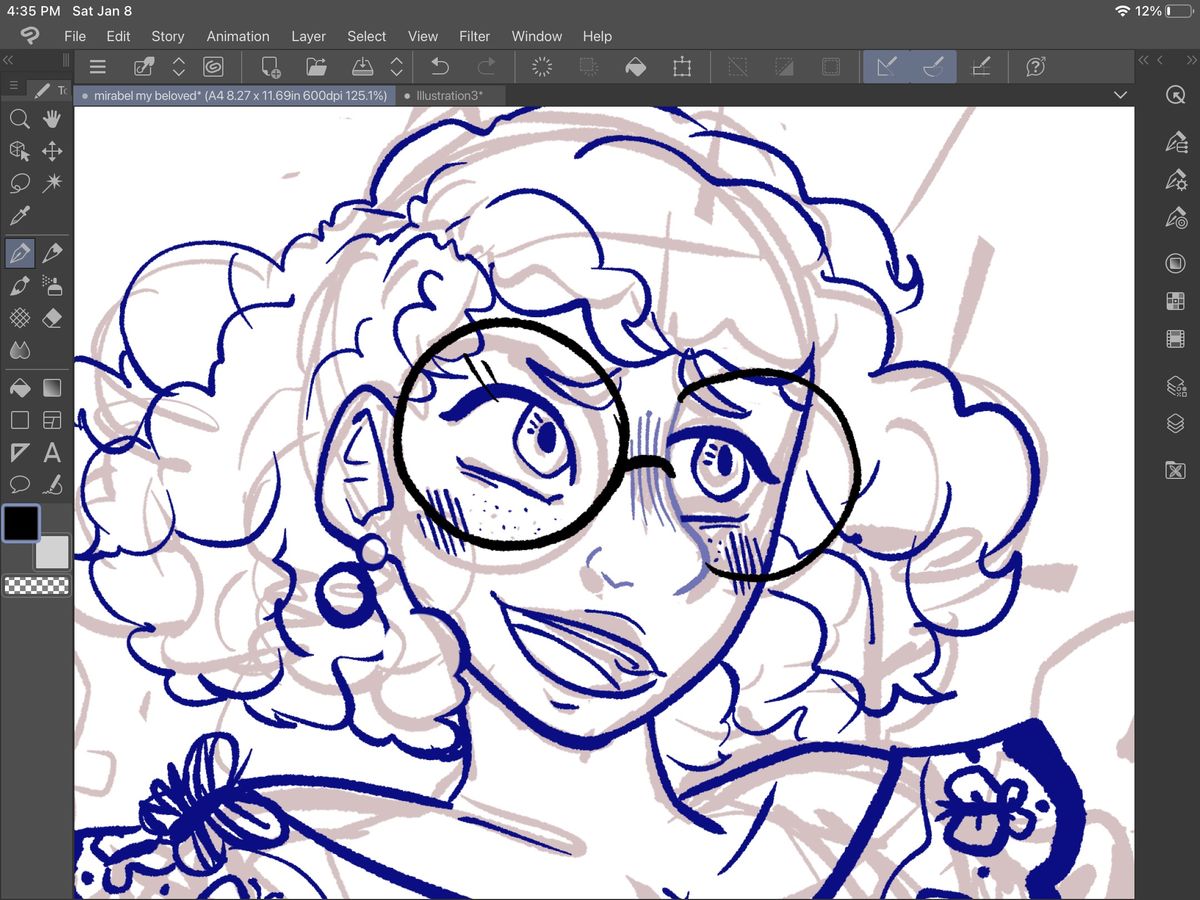Select the Blend water drops tool

[19, 350]
